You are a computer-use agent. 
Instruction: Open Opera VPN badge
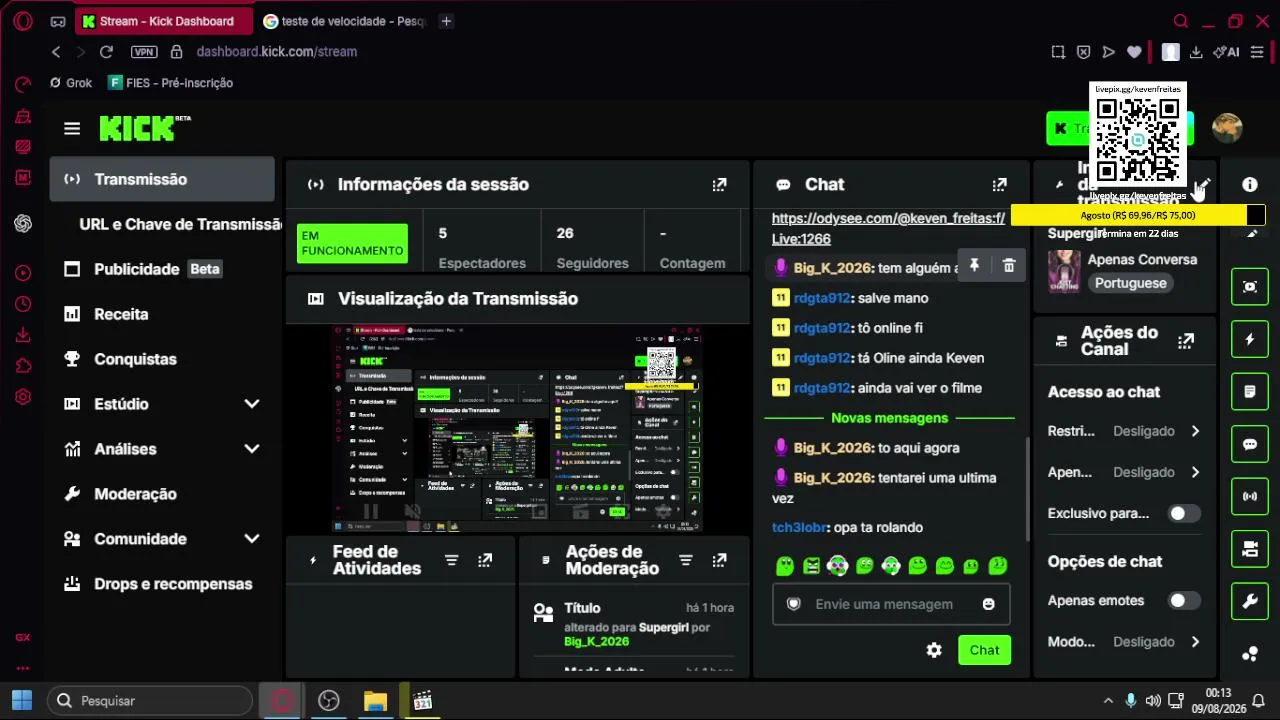click(x=144, y=52)
